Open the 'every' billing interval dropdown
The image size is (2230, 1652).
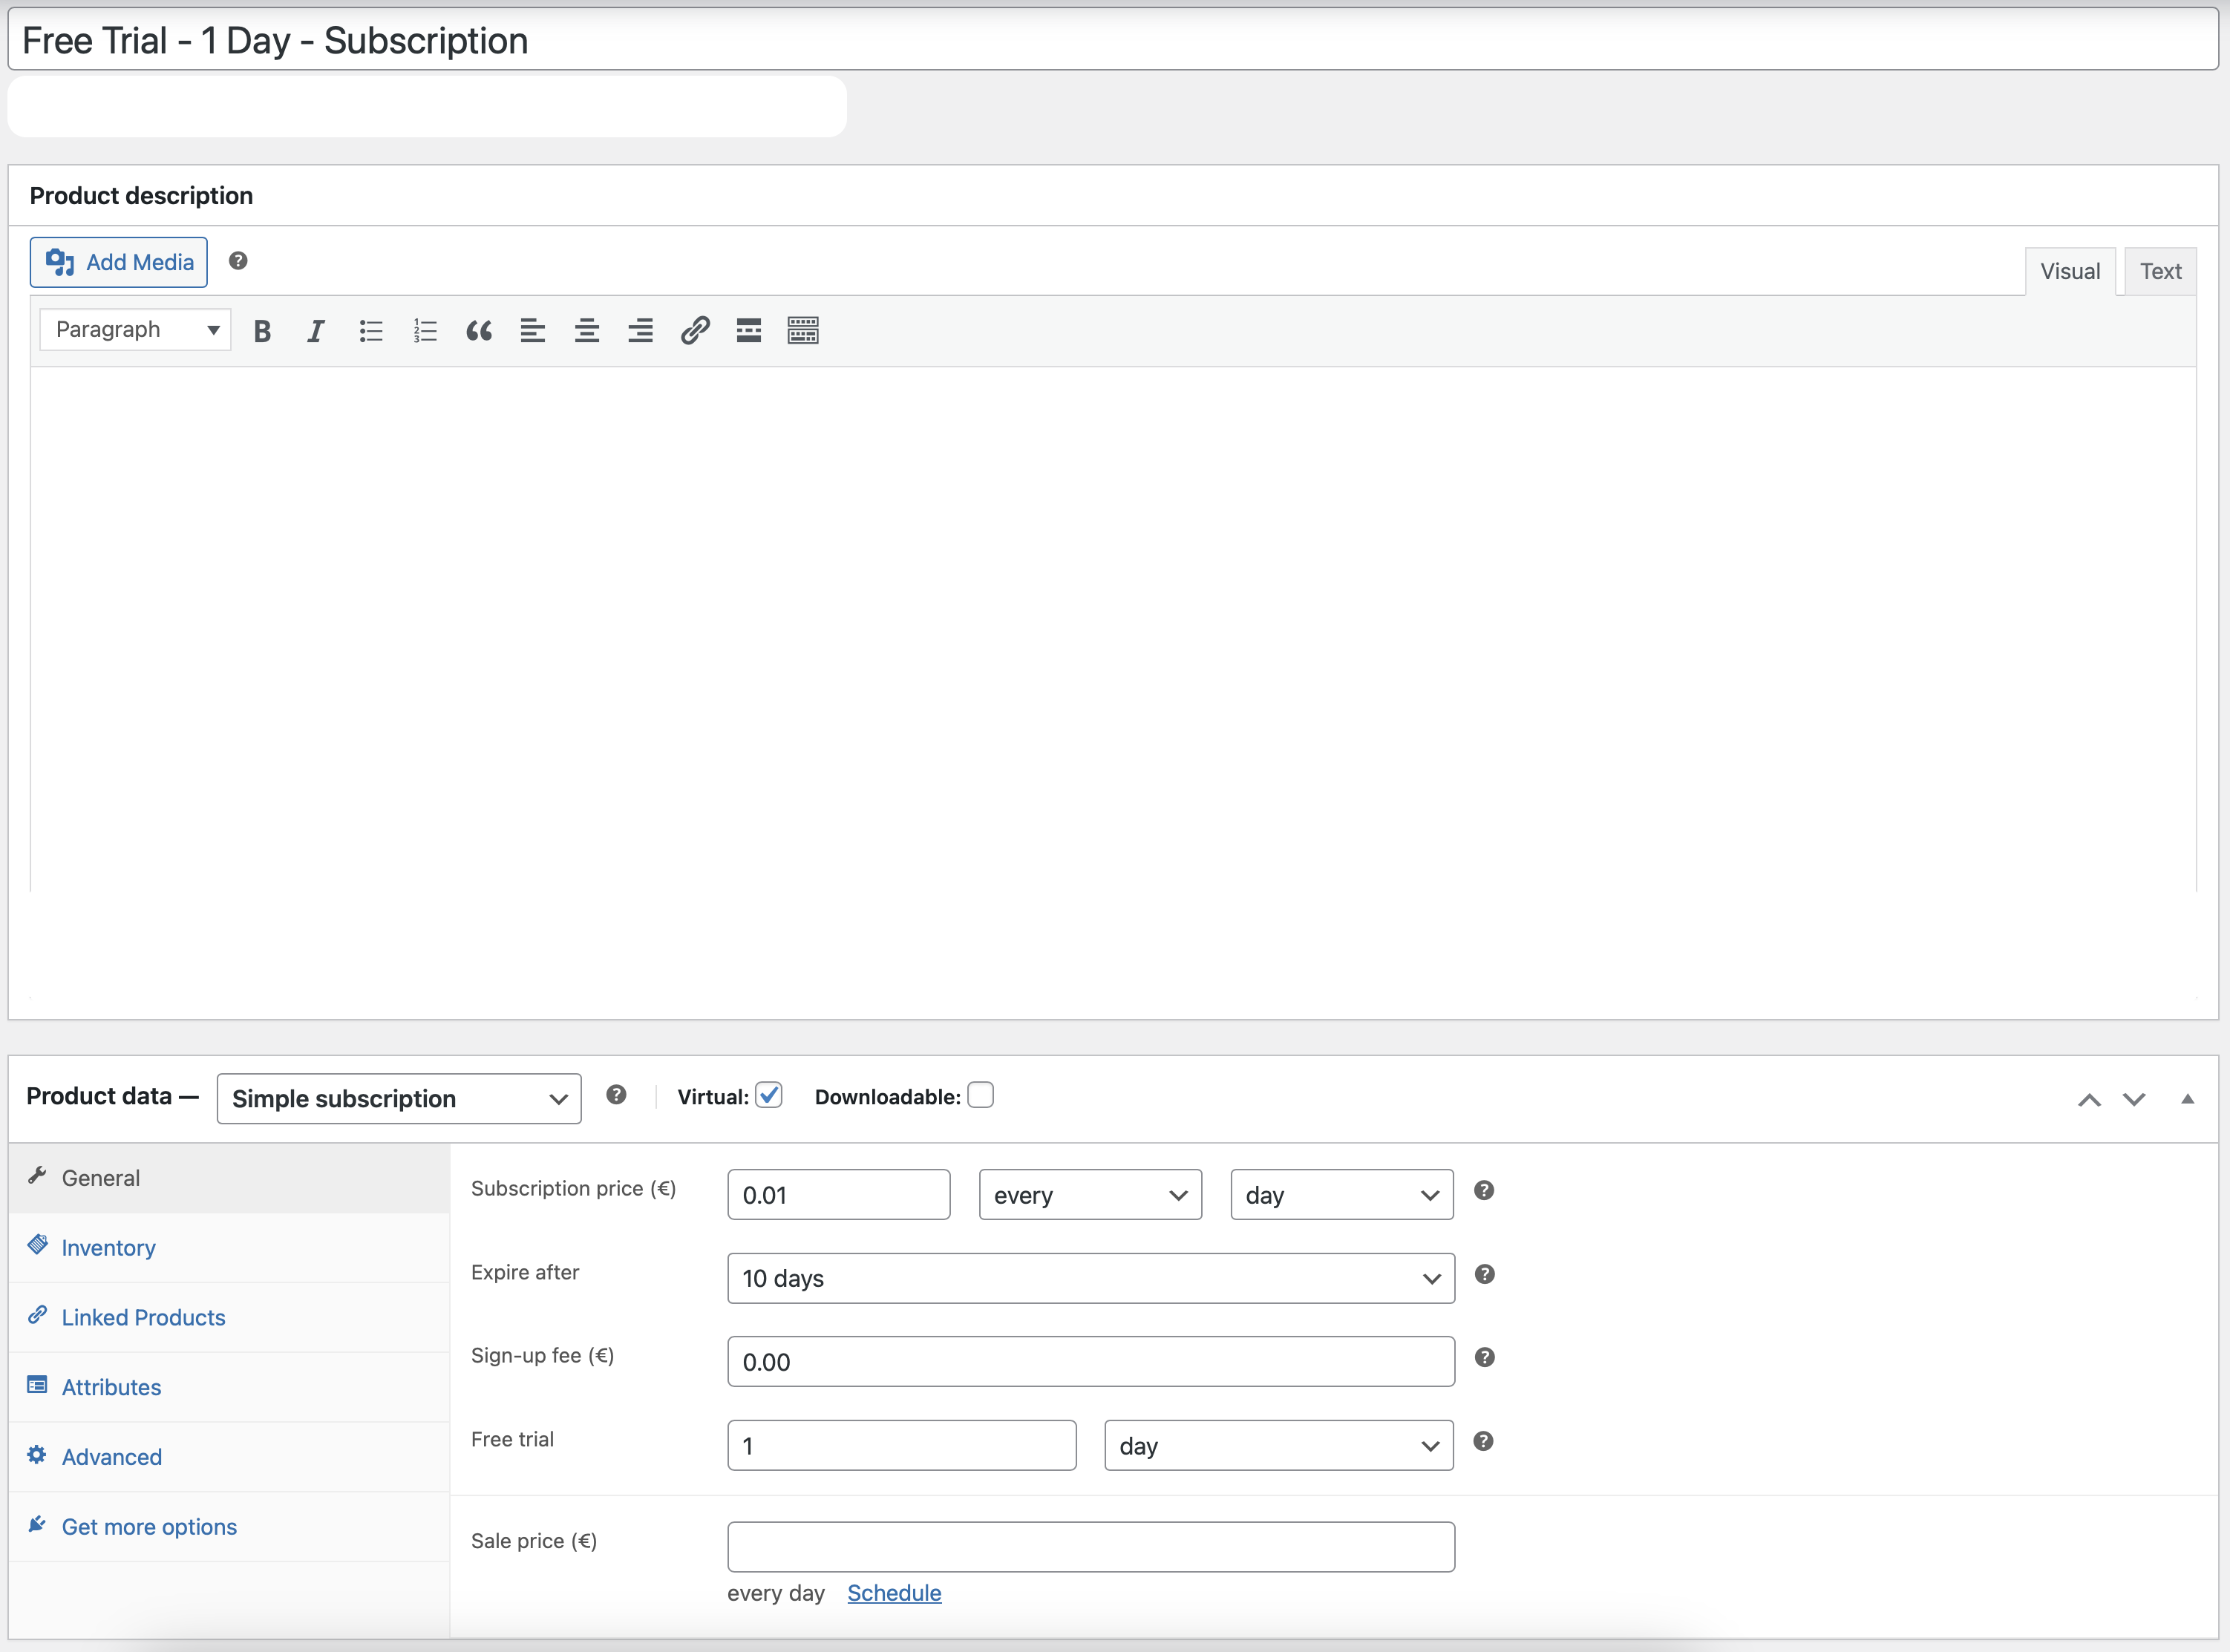click(x=1090, y=1195)
